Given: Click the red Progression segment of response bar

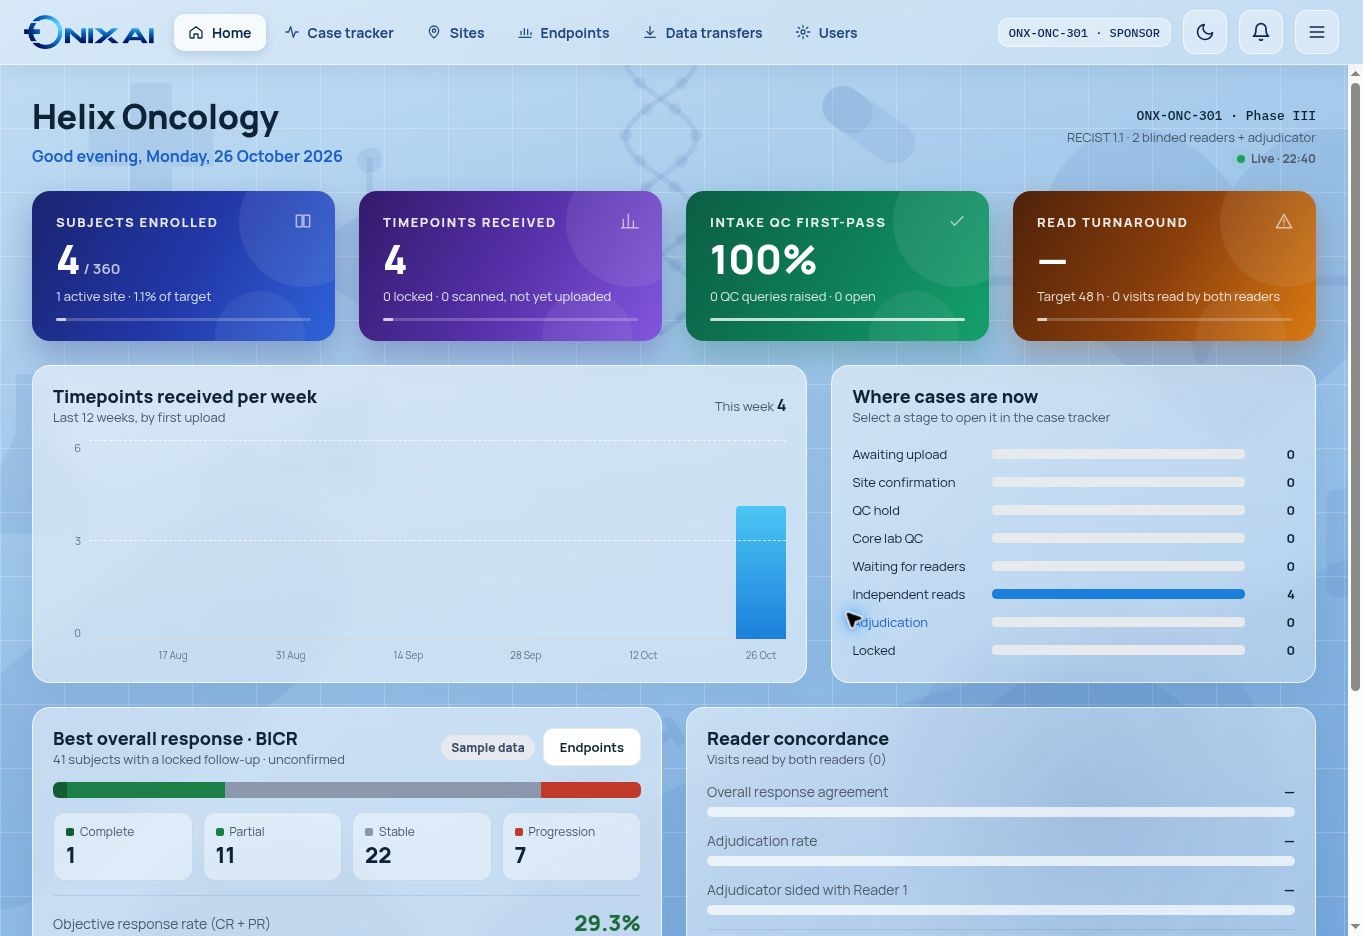Looking at the screenshot, I should pyautogui.click(x=591, y=790).
